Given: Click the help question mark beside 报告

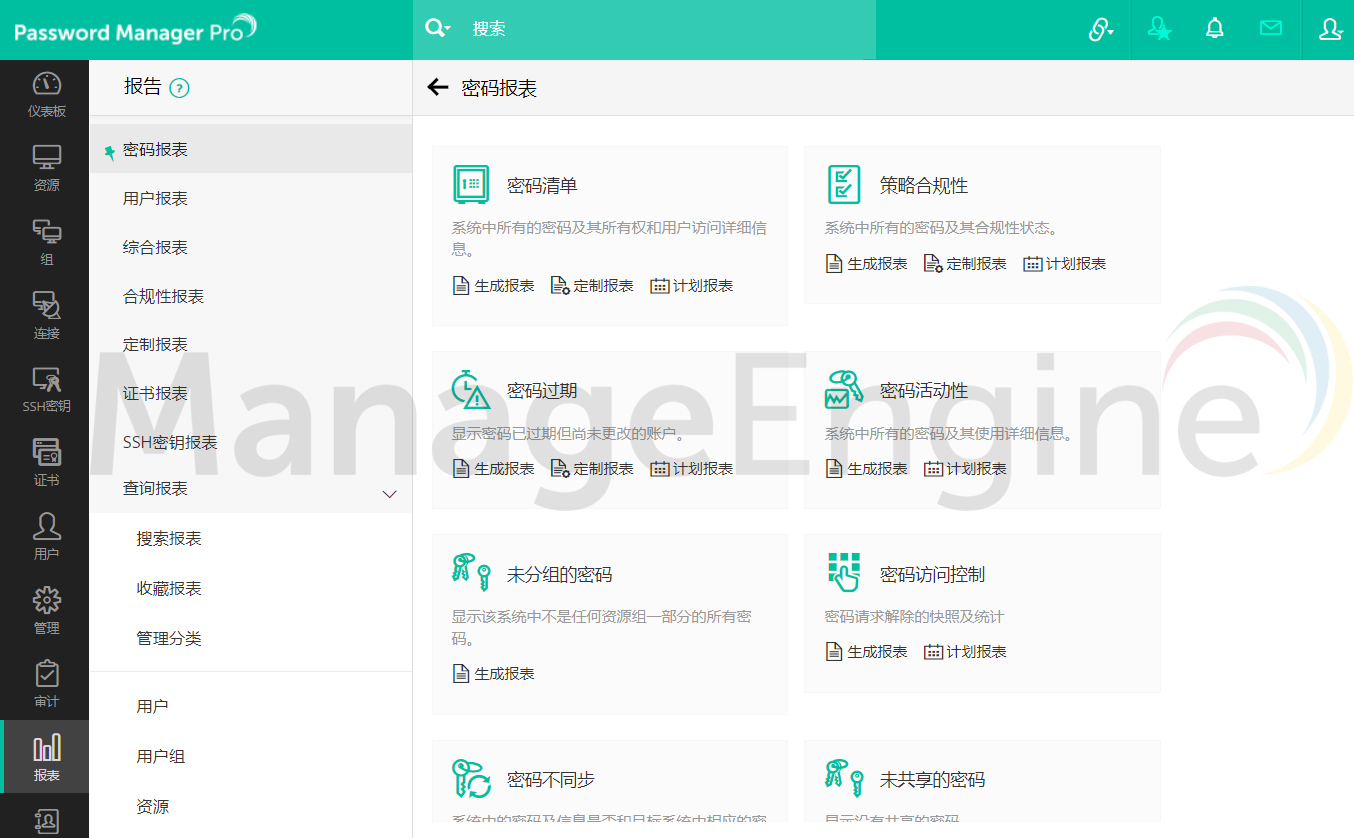Looking at the screenshot, I should pos(179,88).
